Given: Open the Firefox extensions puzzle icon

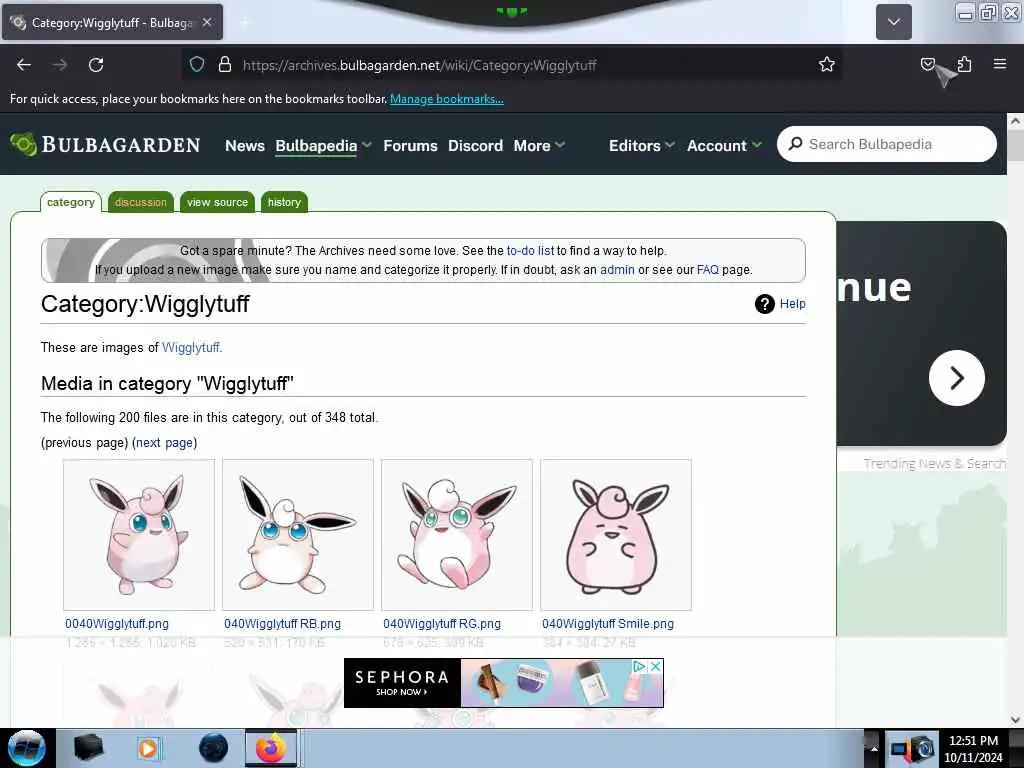Looking at the screenshot, I should tap(964, 64).
